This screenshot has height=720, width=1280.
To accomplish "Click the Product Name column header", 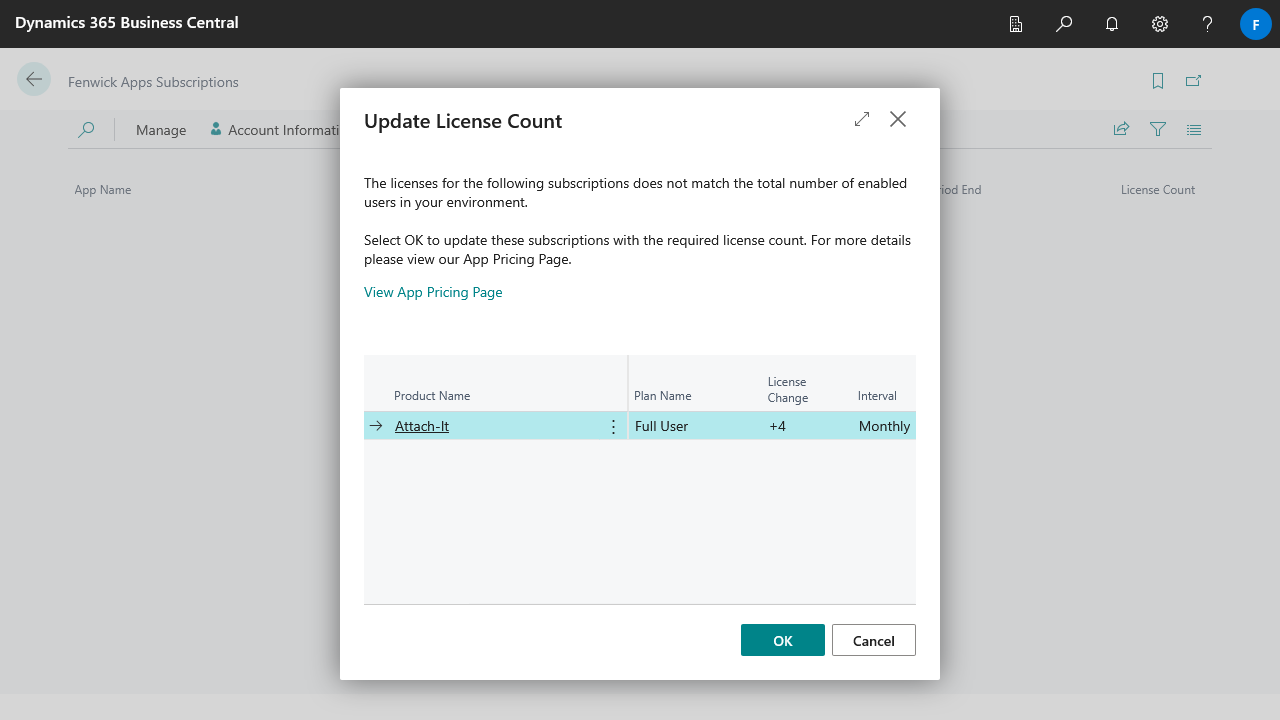I will pos(432,396).
